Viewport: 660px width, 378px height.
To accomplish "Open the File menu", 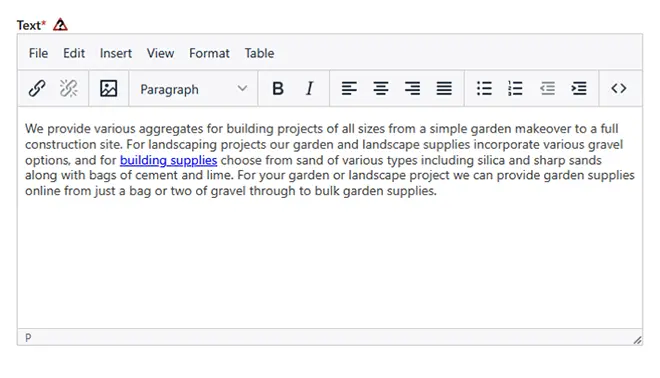I will click(x=38, y=53).
